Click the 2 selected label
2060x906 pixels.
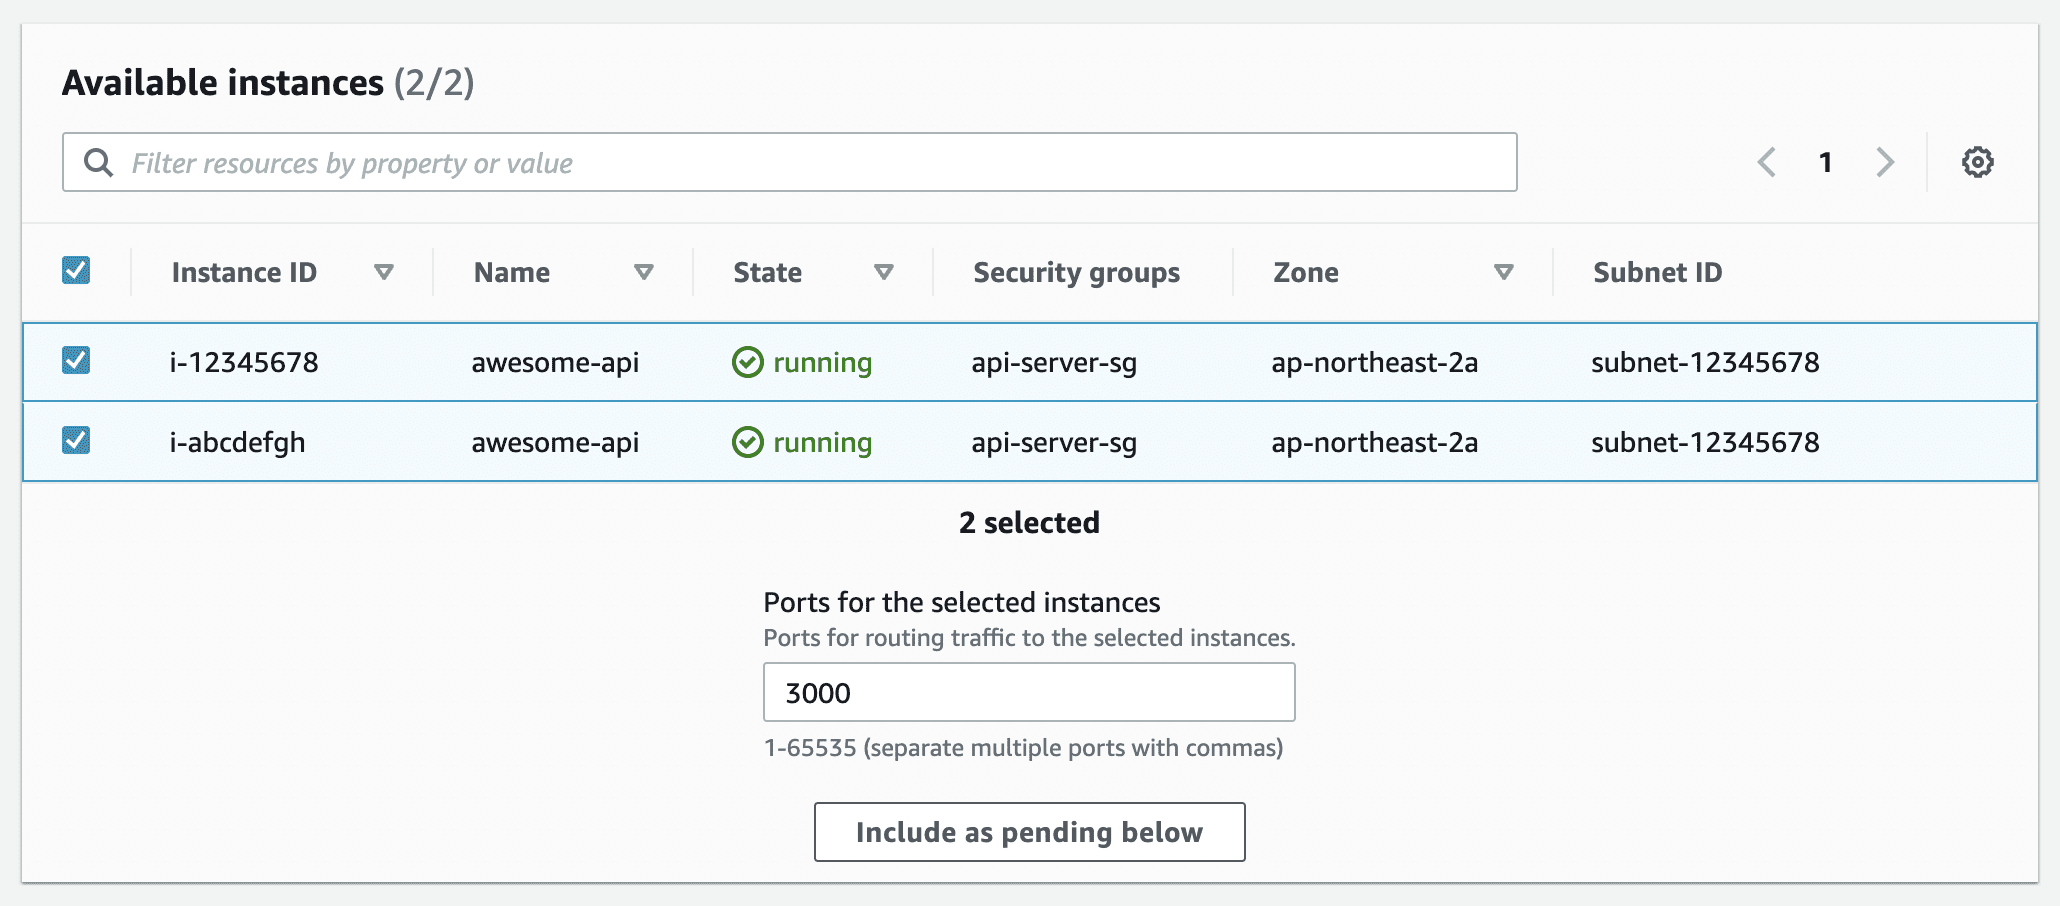coord(1029,522)
